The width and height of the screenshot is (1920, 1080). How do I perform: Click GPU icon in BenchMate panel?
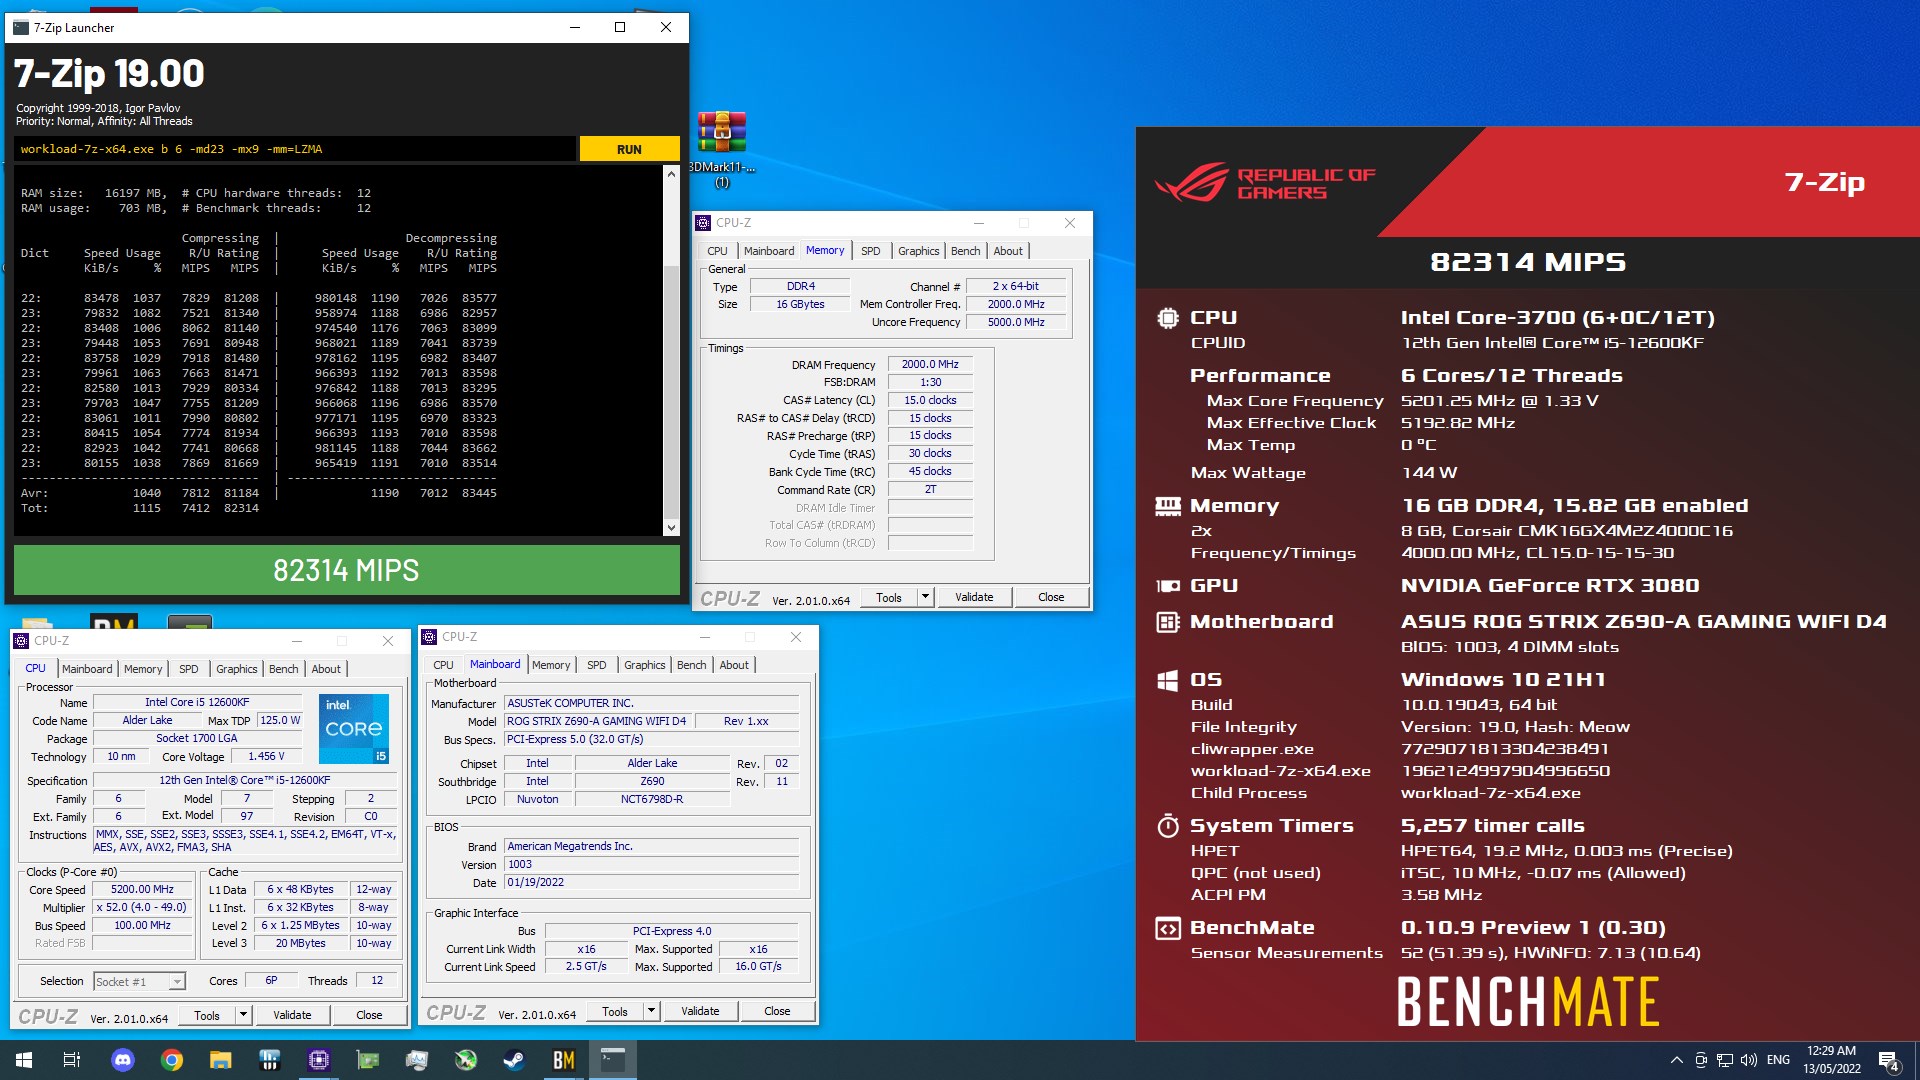coord(1167,586)
